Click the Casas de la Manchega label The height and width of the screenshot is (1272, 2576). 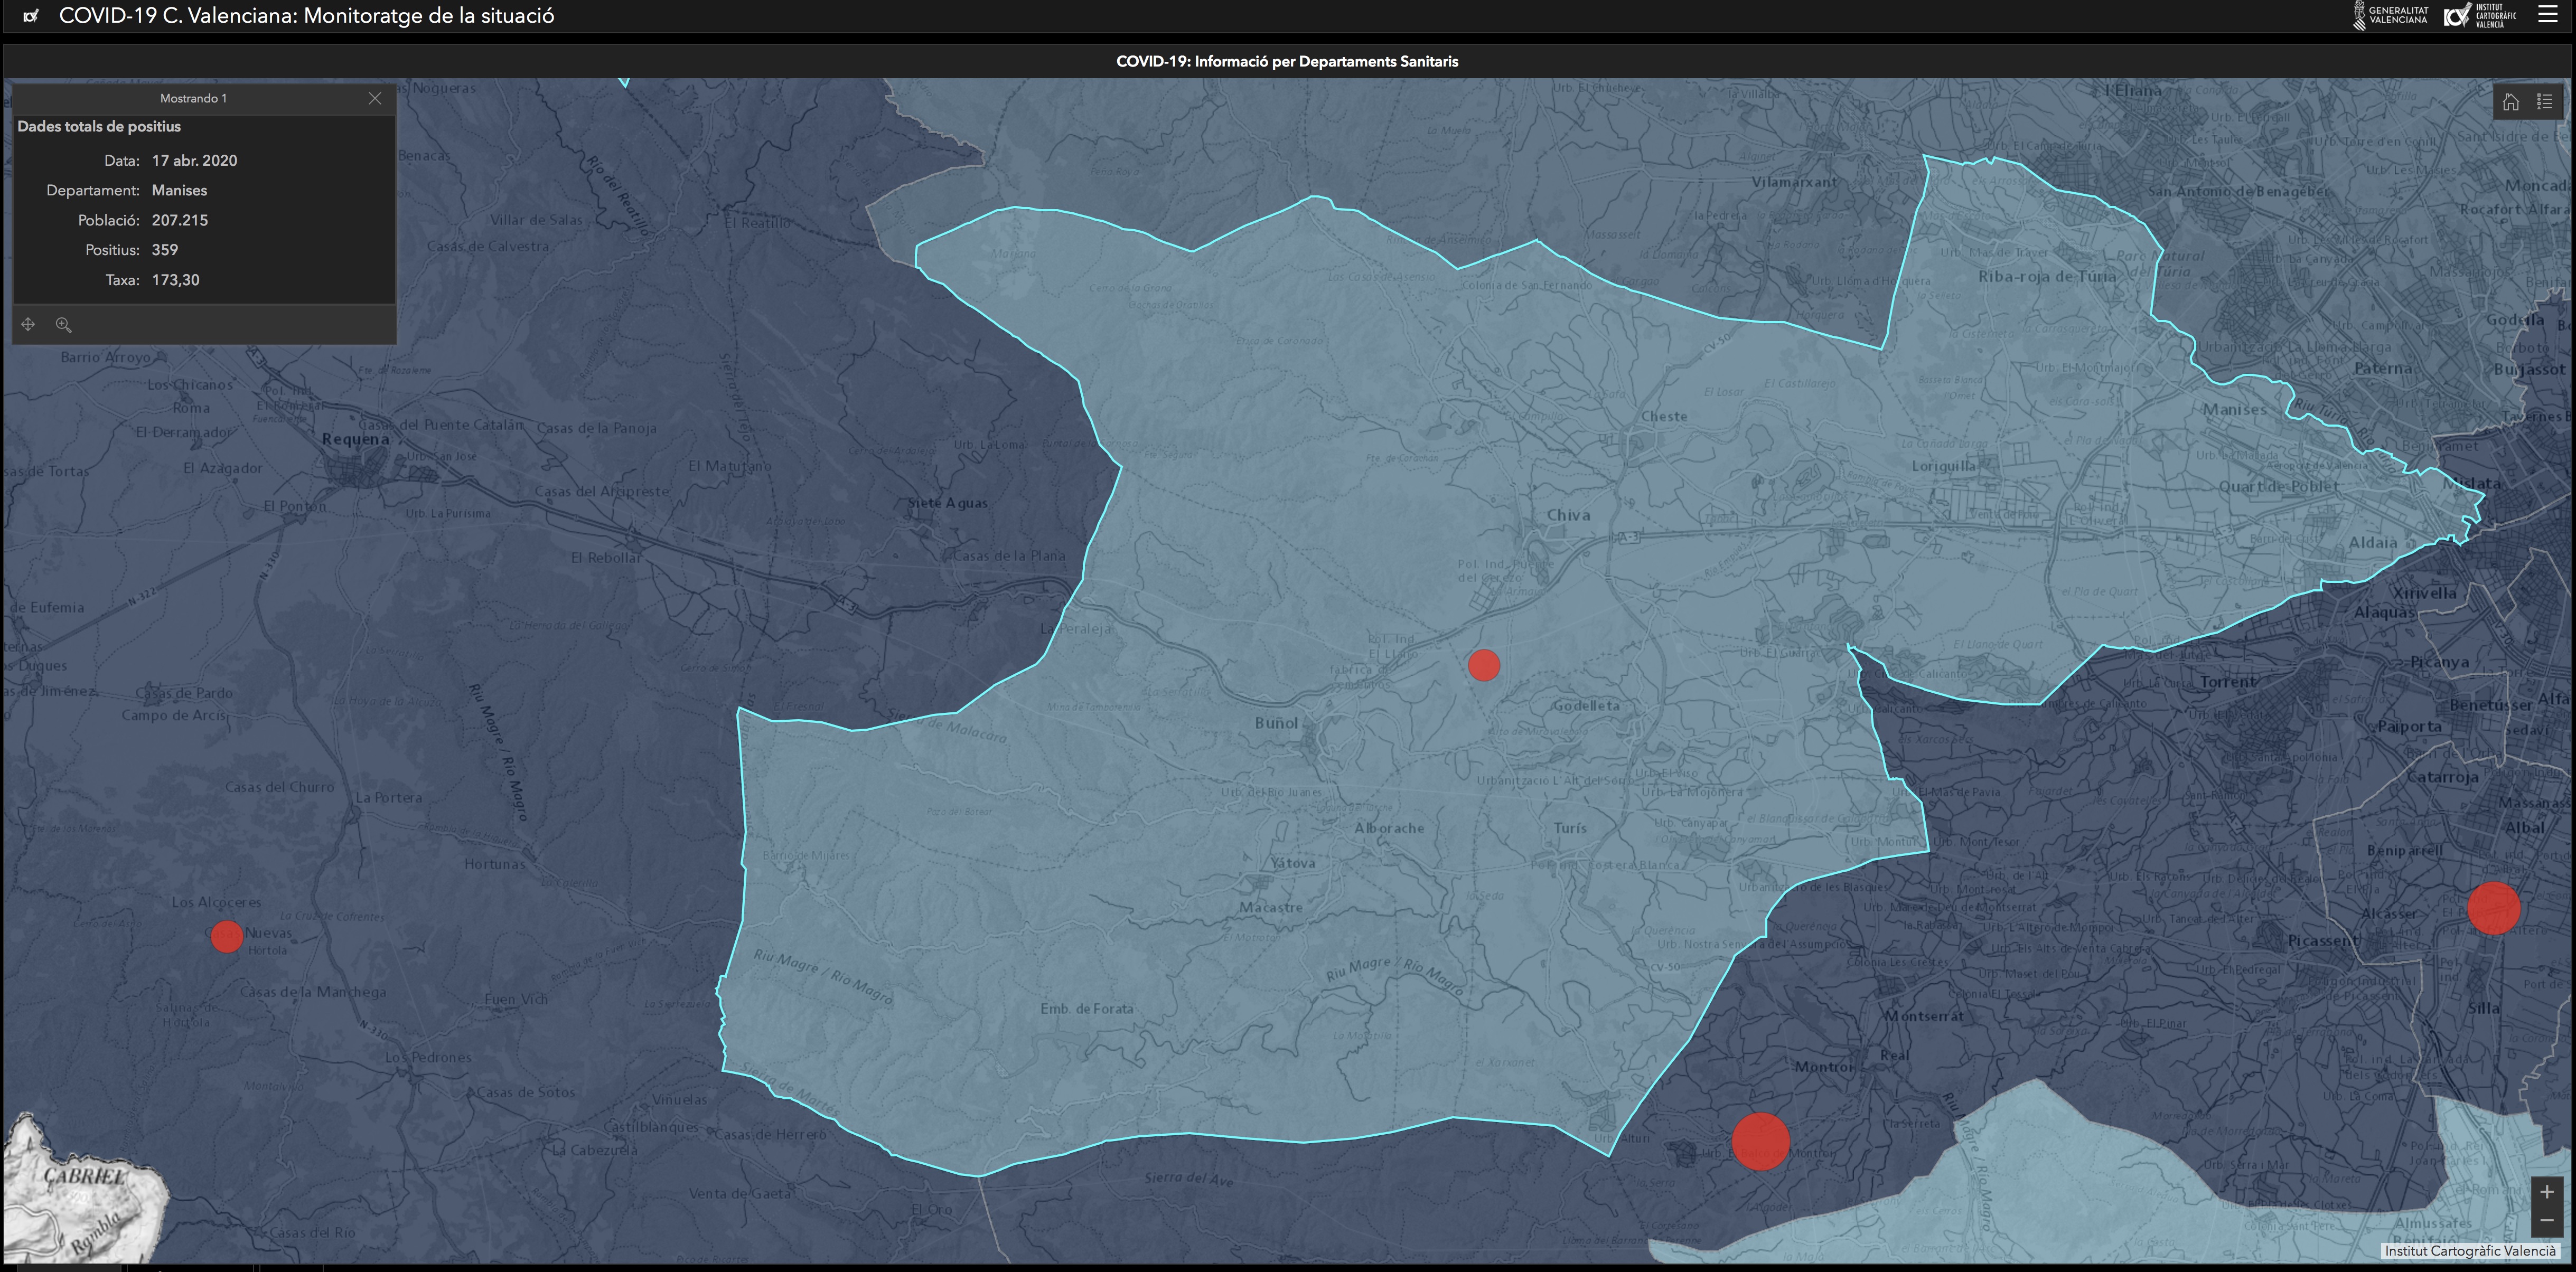coord(313,992)
